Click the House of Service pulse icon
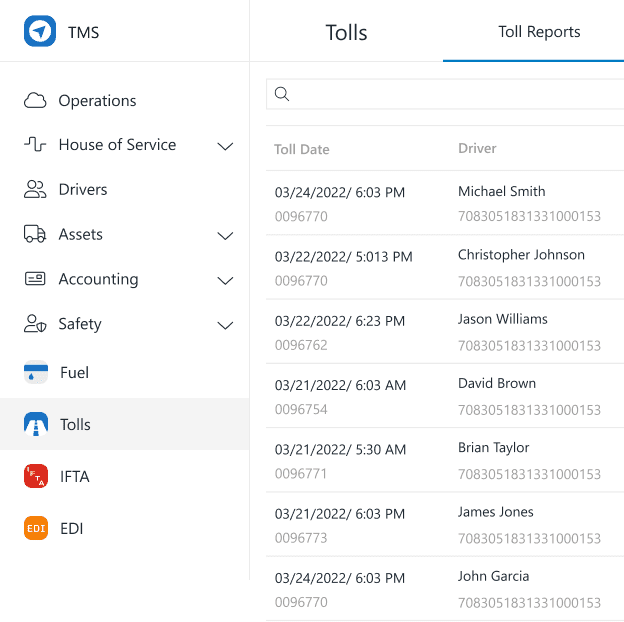Viewport: 624px width, 622px height. [35, 144]
